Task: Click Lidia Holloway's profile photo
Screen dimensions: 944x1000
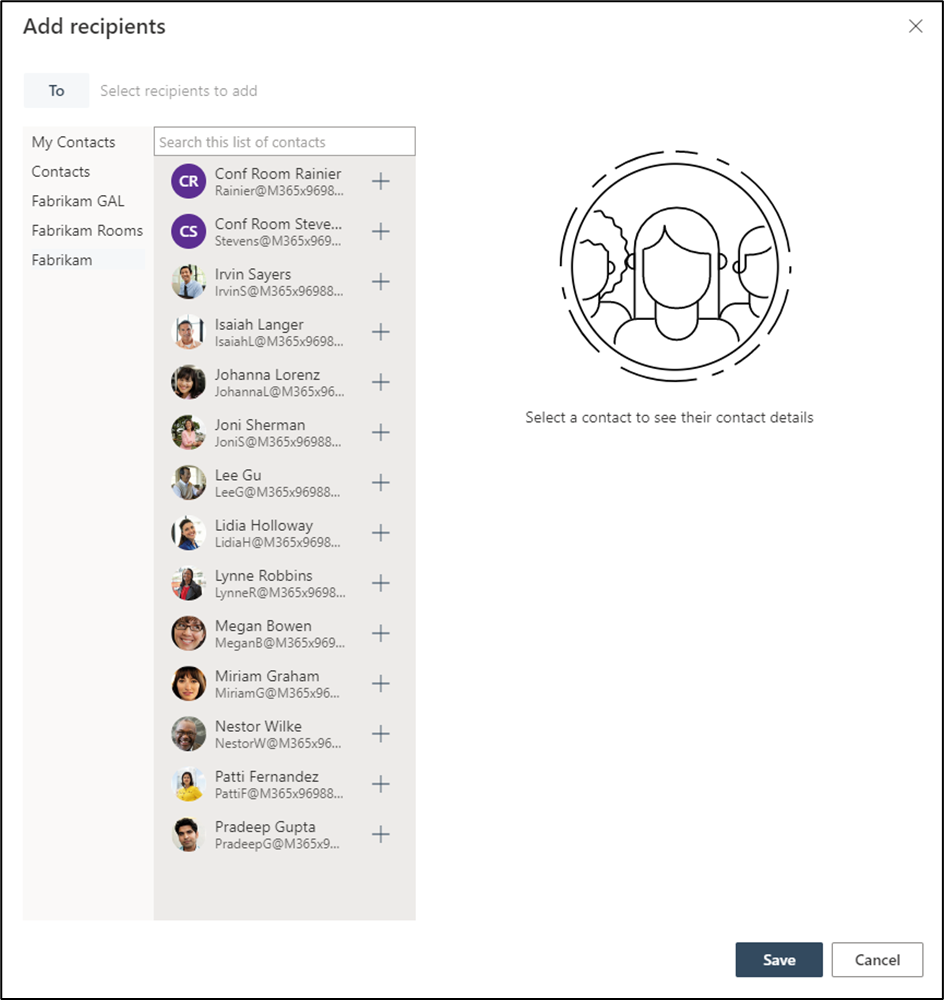Action: (188, 533)
